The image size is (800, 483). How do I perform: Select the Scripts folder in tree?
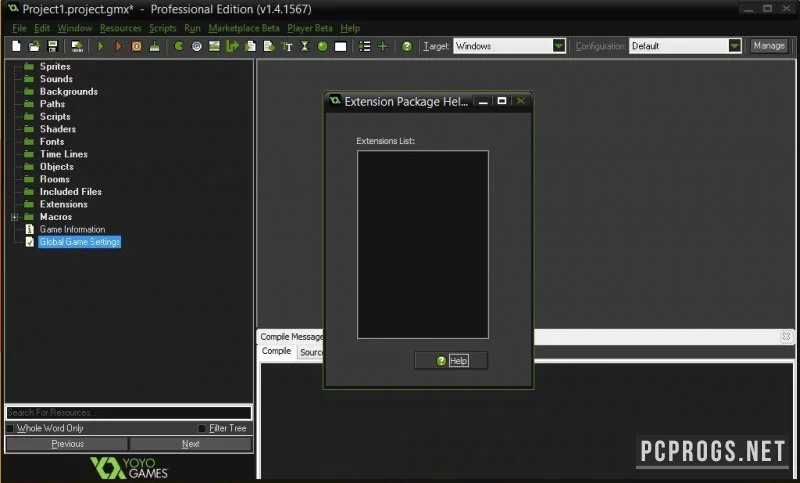coord(55,117)
